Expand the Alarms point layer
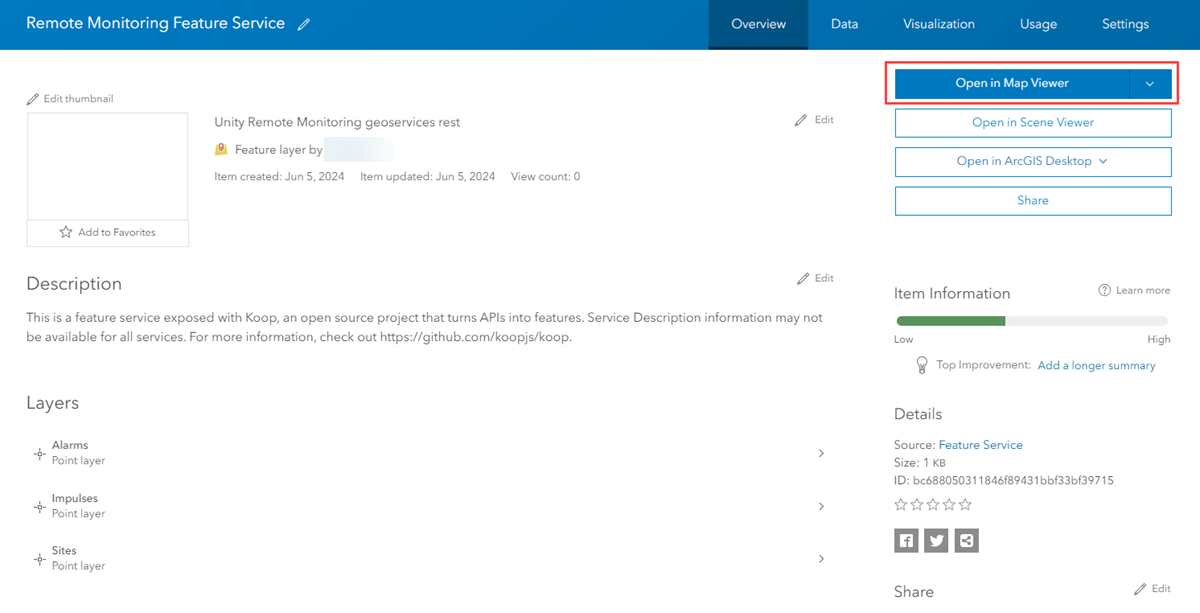The height and width of the screenshot is (613, 1200). 821,453
